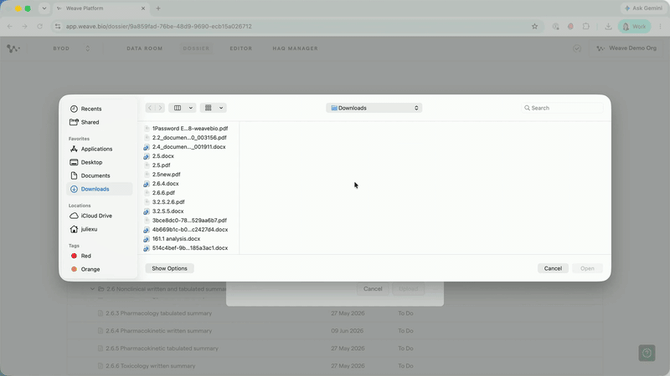Open Downloads folder location popup
670x376 pixels.
point(374,108)
